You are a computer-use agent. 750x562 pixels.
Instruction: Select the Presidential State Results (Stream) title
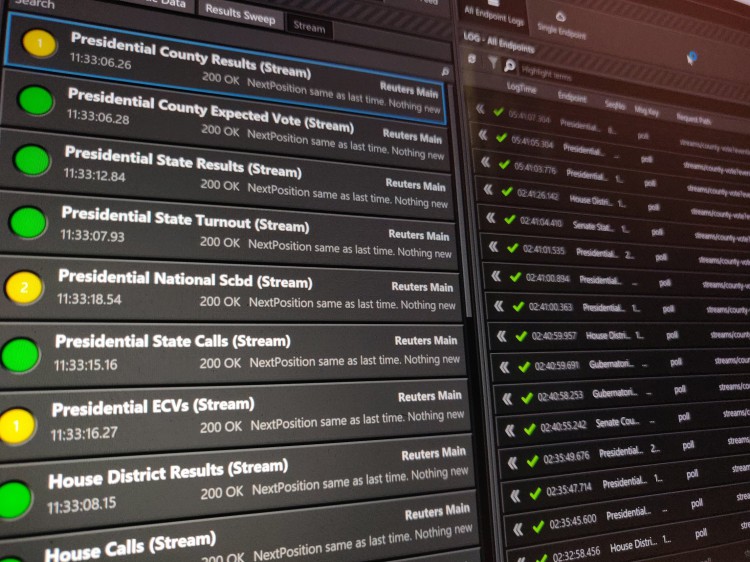pyautogui.click(x=183, y=161)
